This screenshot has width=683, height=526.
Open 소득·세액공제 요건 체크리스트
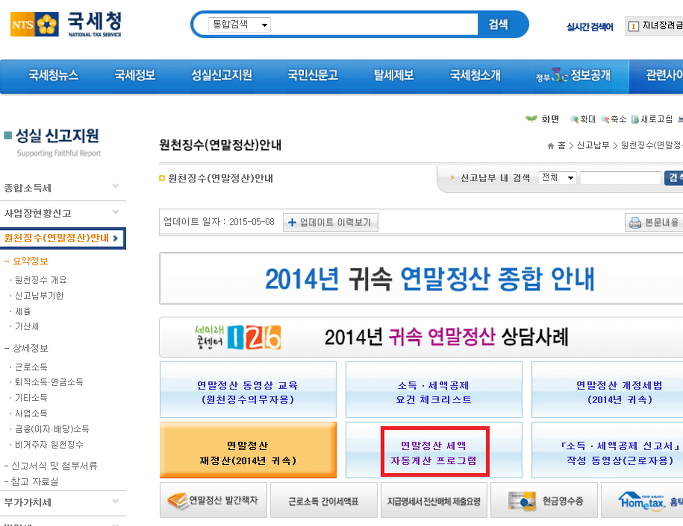pyautogui.click(x=434, y=390)
